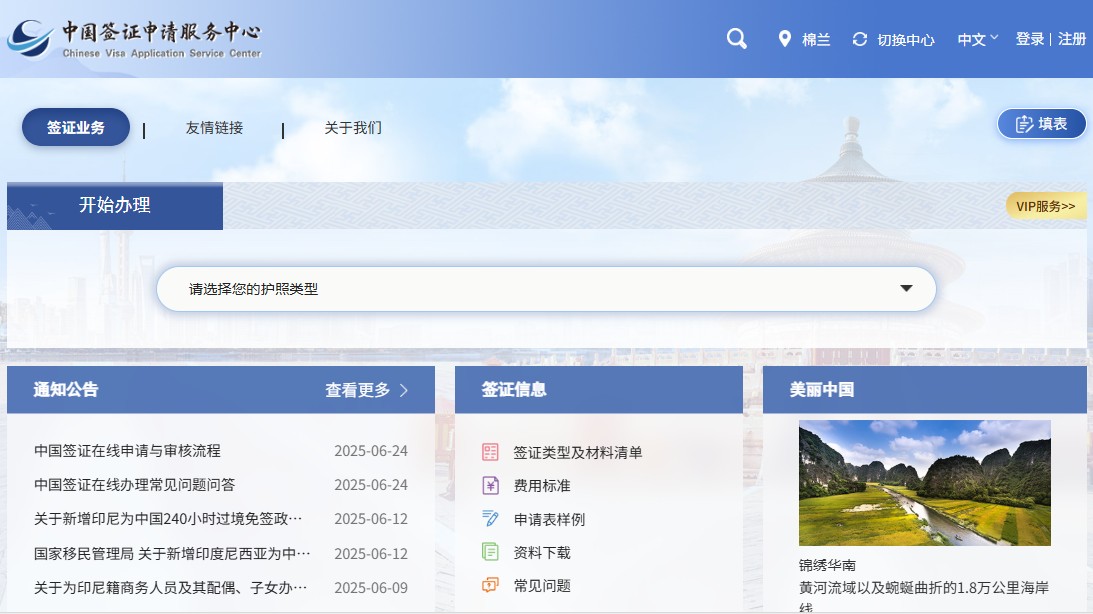Open 中国签证在线申请与审核流程 announcement
The image size is (1093, 614).
[127, 451]
